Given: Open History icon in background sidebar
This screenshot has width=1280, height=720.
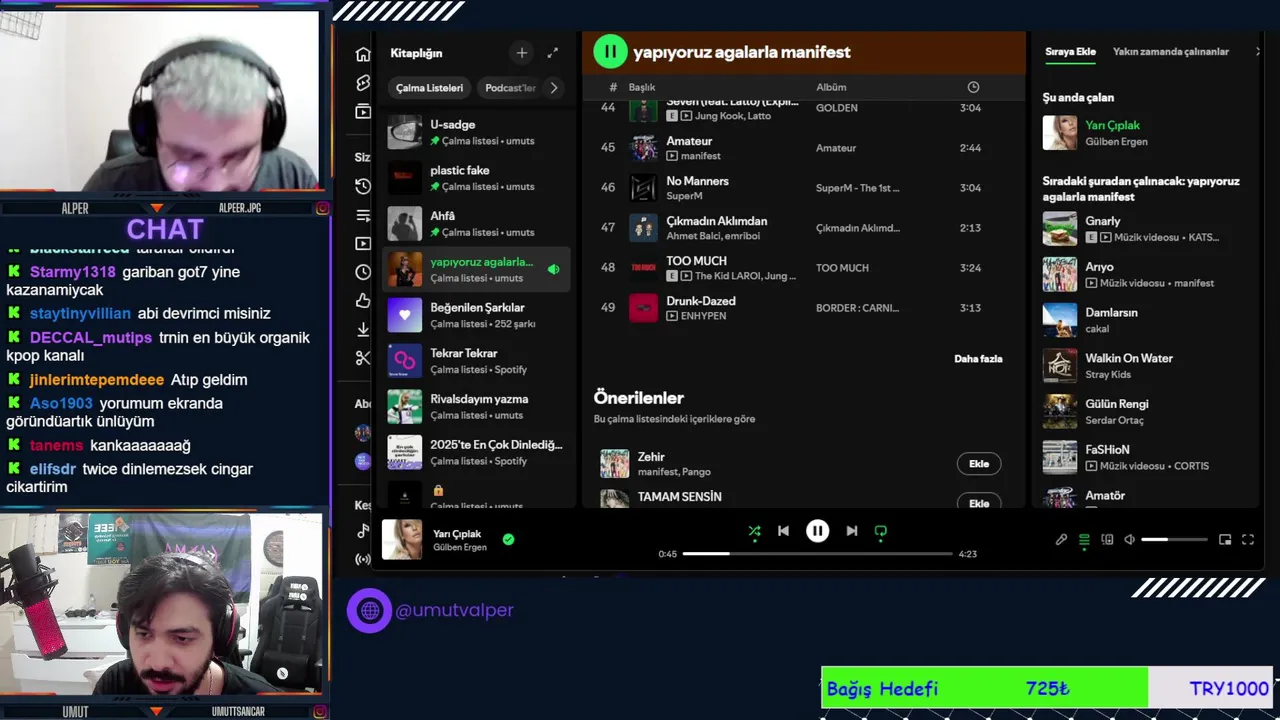Looking at the screenshot, I should [x=363, y=186].
